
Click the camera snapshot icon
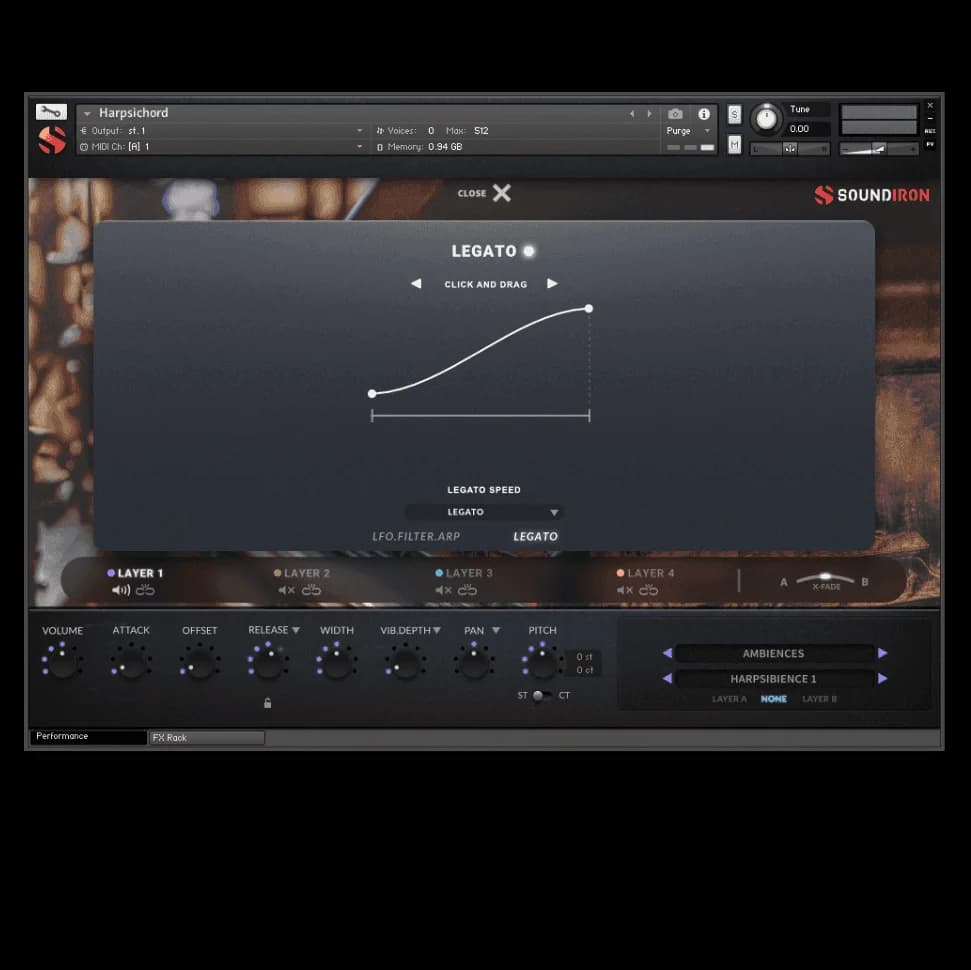(x=675, y=114)
